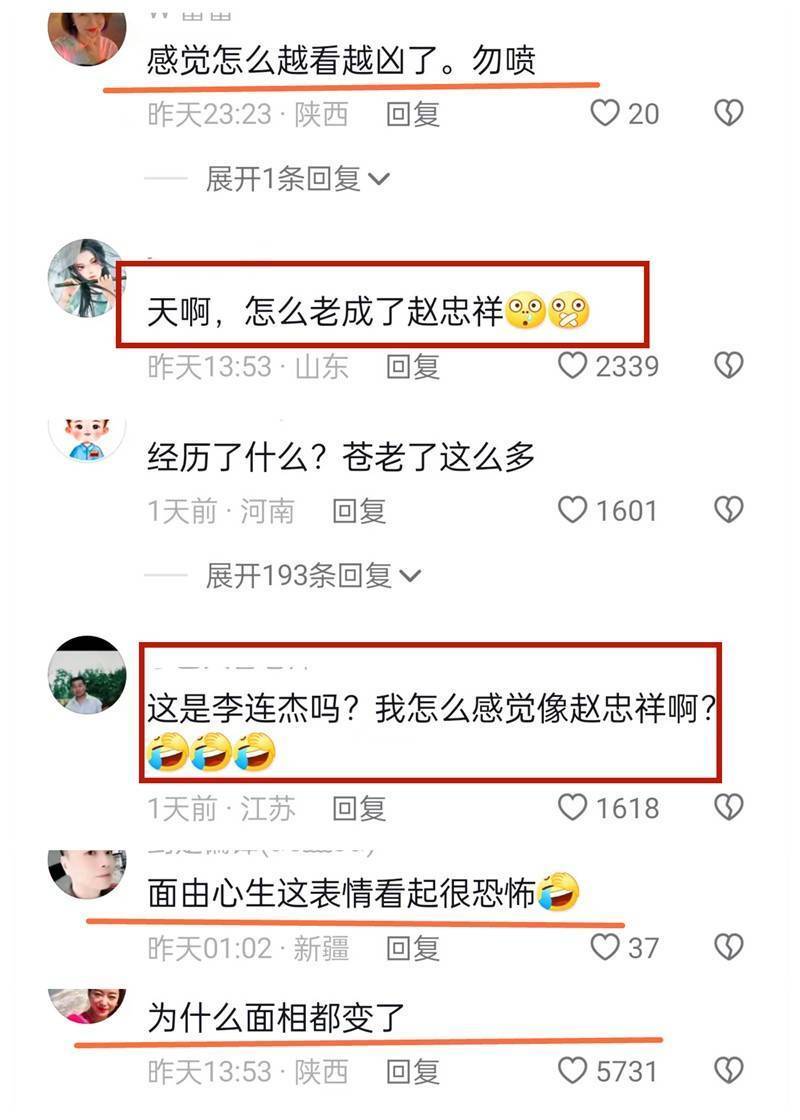Viewport: 800px width, 1120px height.
Task: Open the fantasy-art avatar of Shandong commenter
Action: (86, 278)
